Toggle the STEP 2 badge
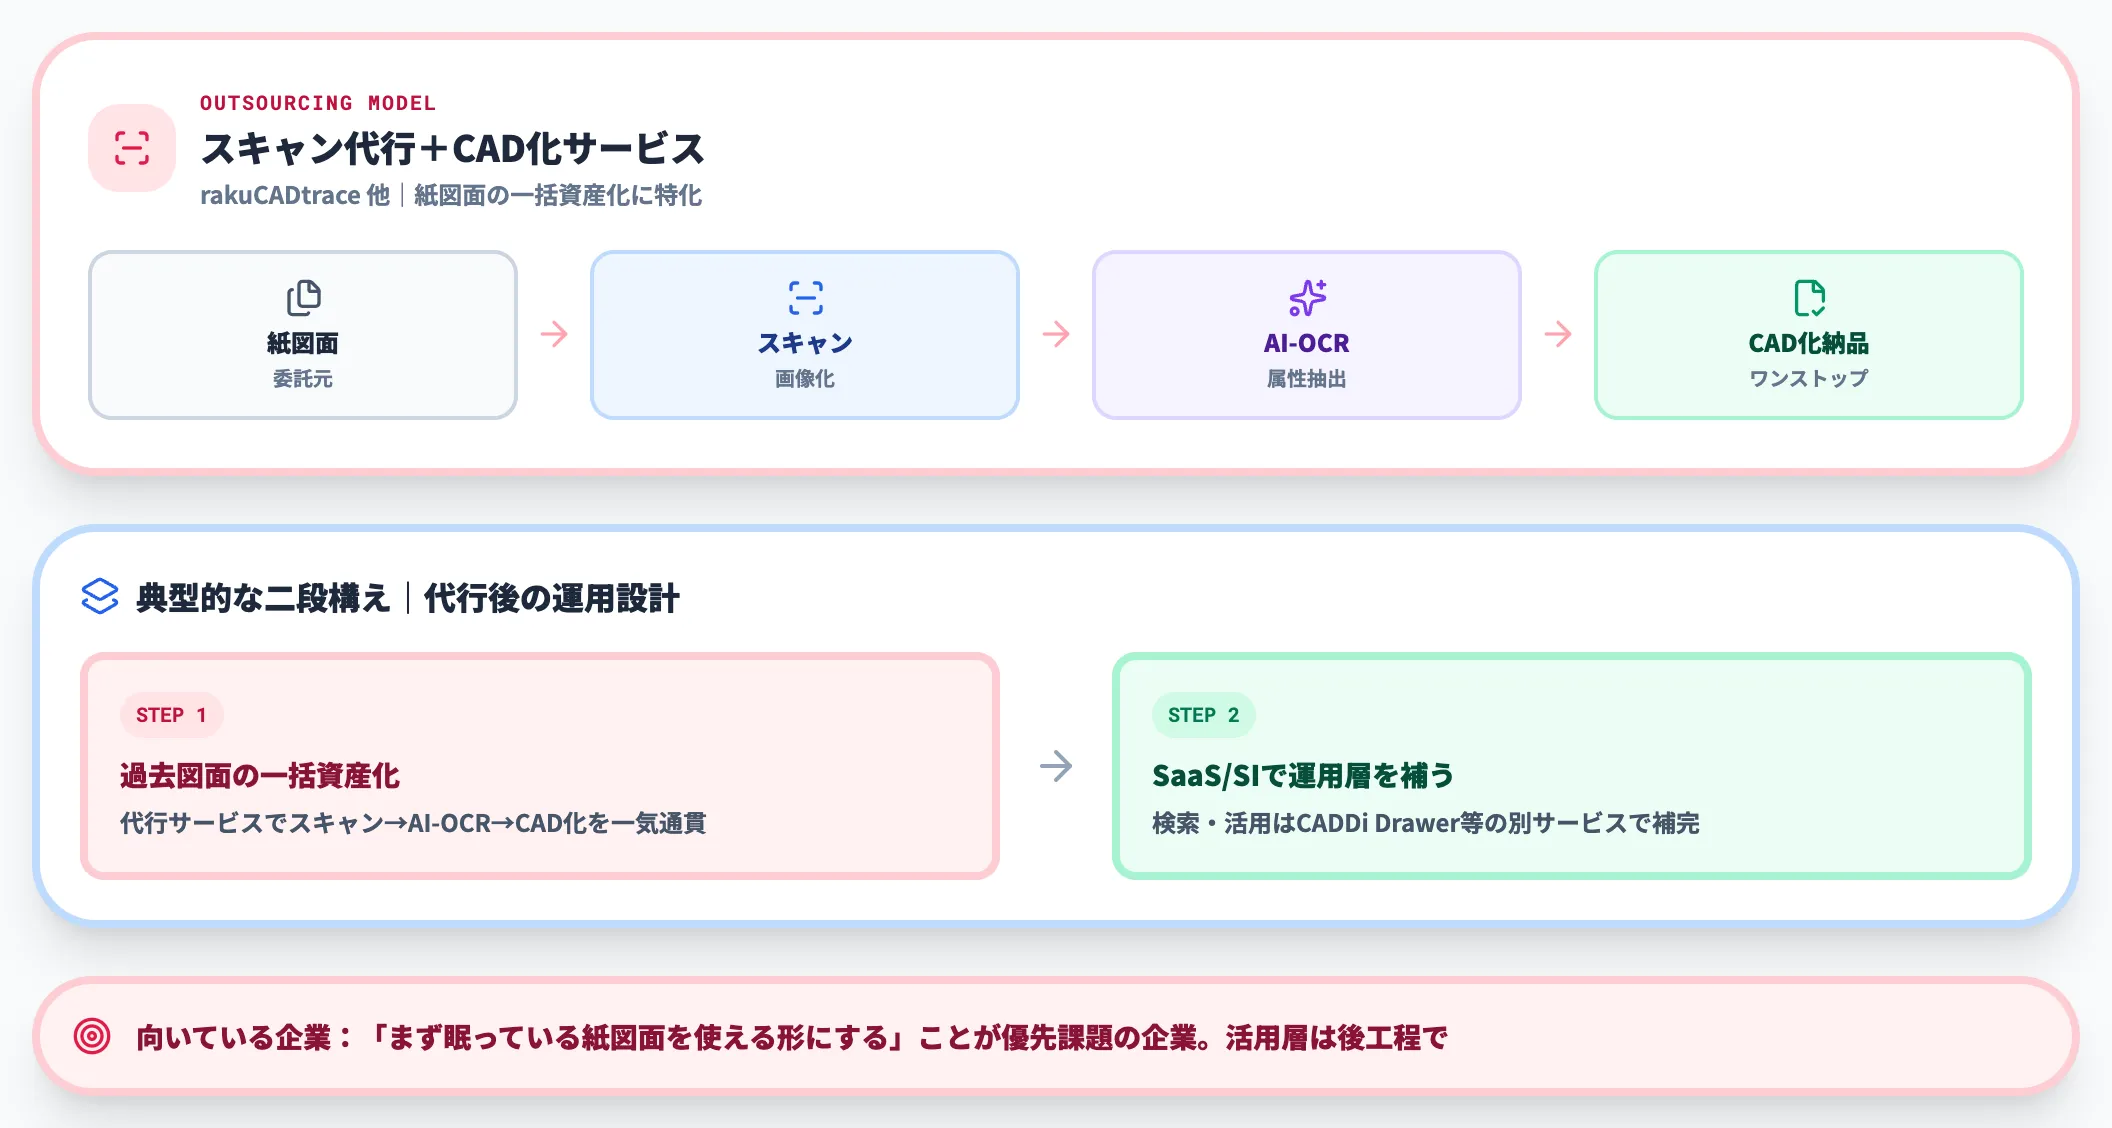 pos(1204,714)
